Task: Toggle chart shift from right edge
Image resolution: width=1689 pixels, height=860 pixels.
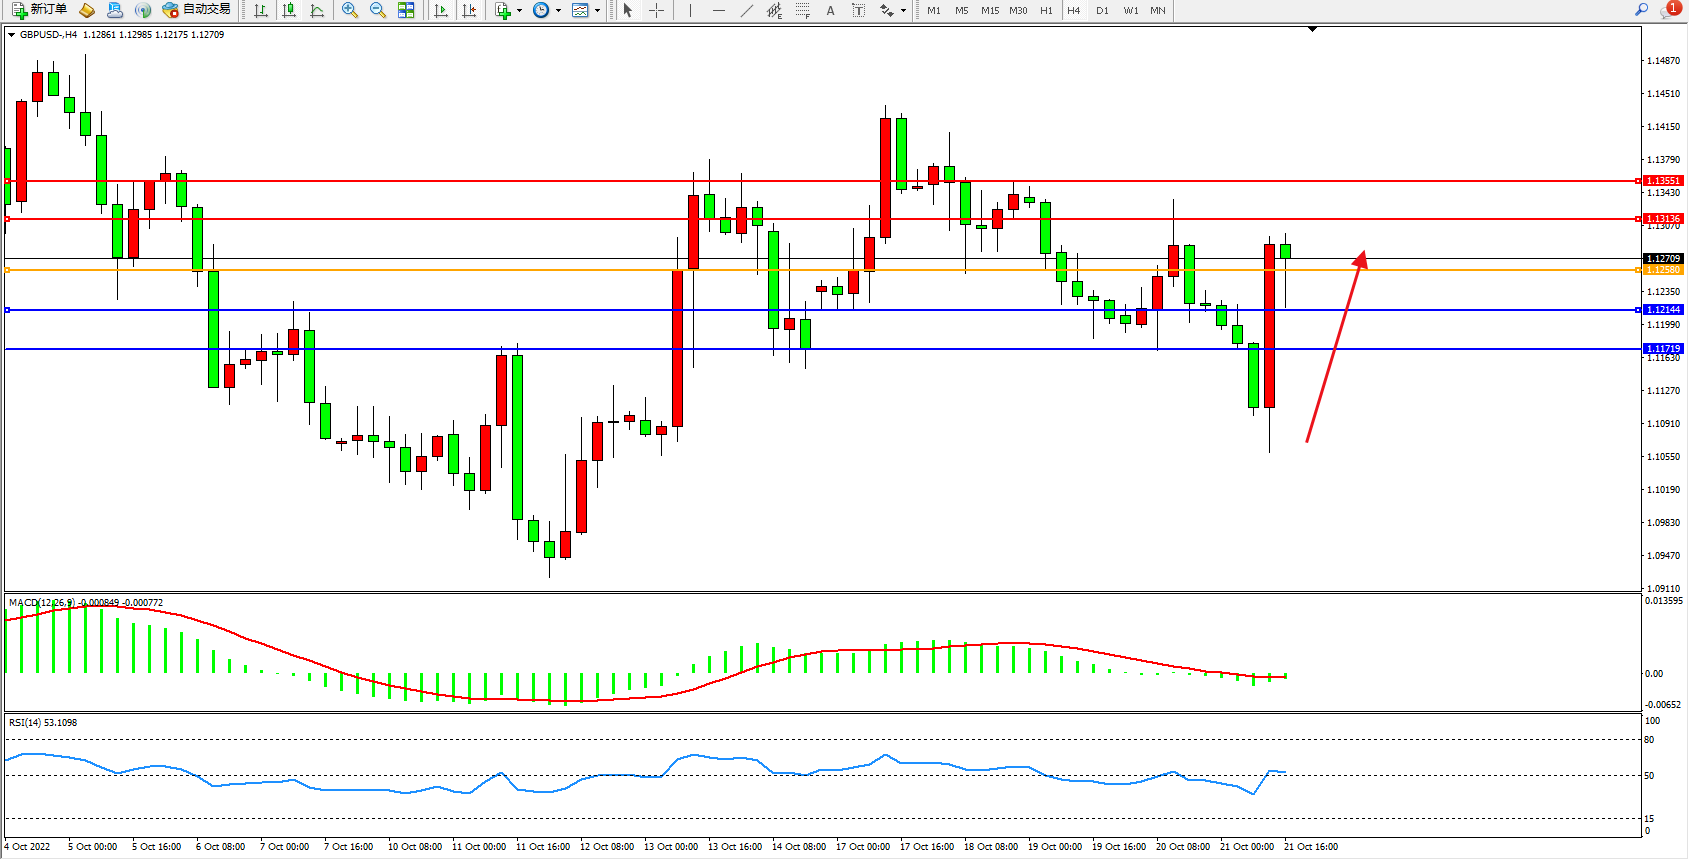Action: pos(469,10)
